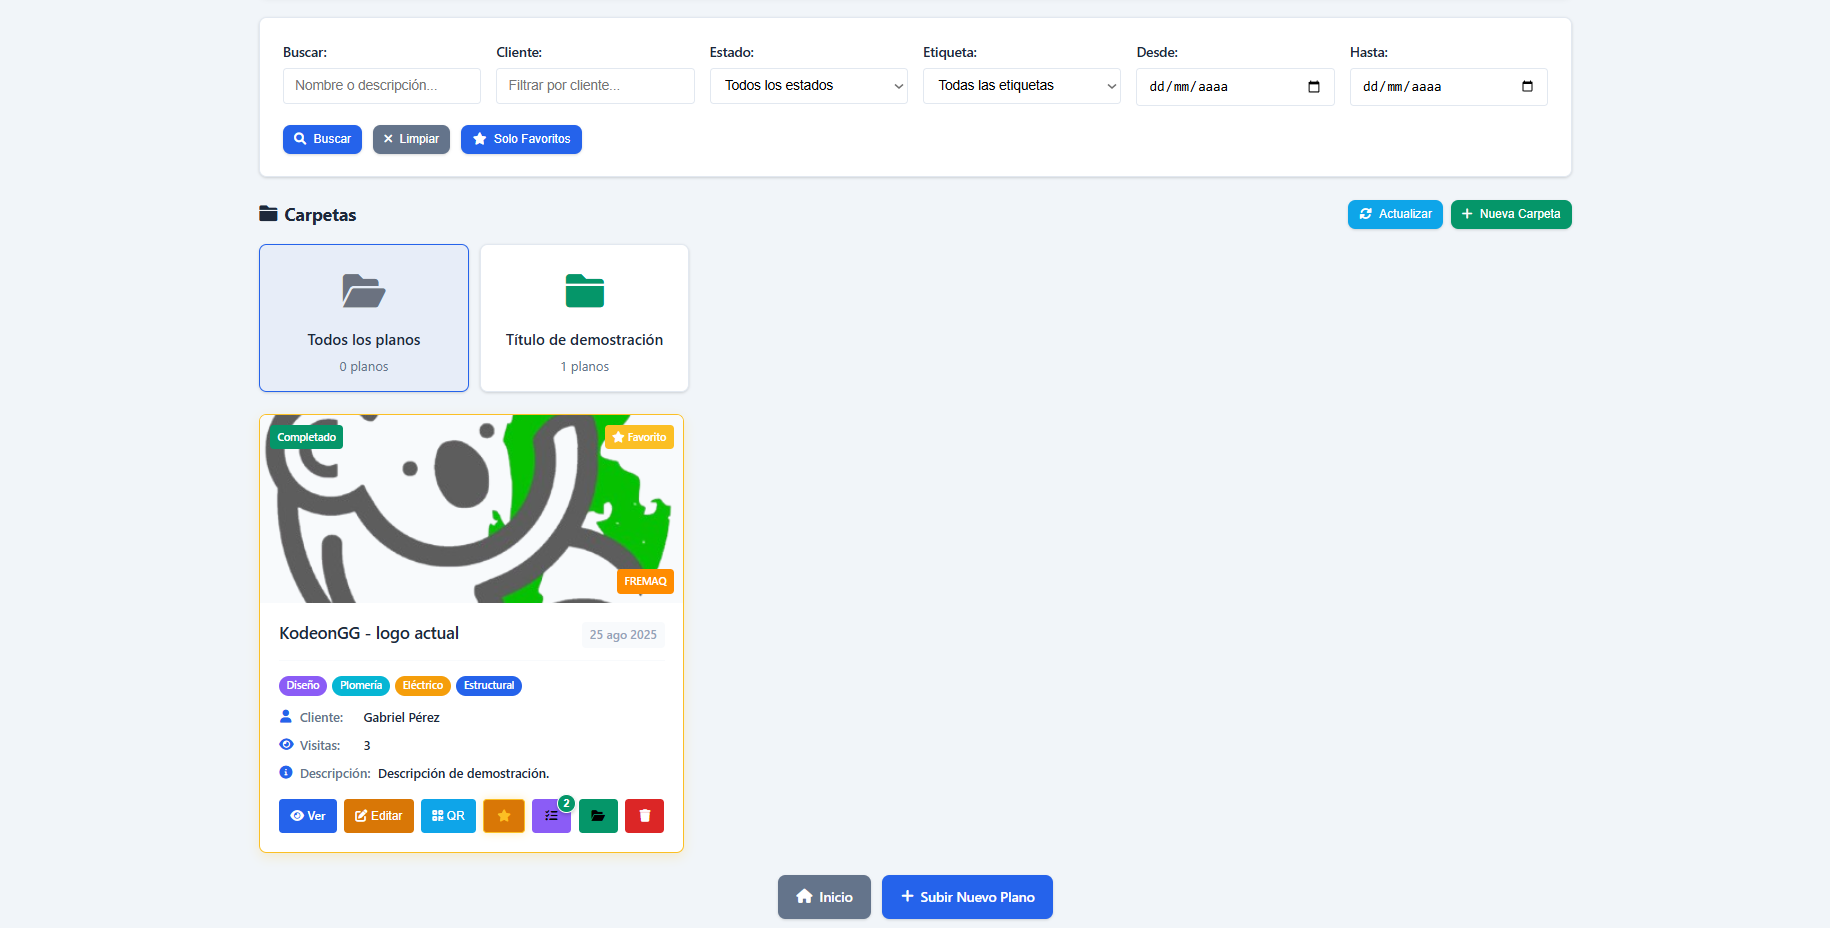Focus the Cliente filter input field
Image resolution: width=1830 pixels, height=928 pixels.
point(595,86)
